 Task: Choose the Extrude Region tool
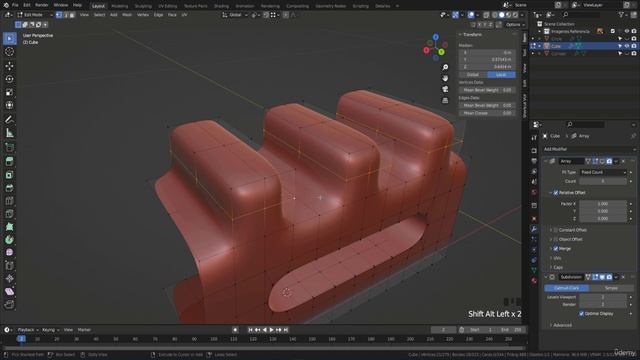pos(9,161)
